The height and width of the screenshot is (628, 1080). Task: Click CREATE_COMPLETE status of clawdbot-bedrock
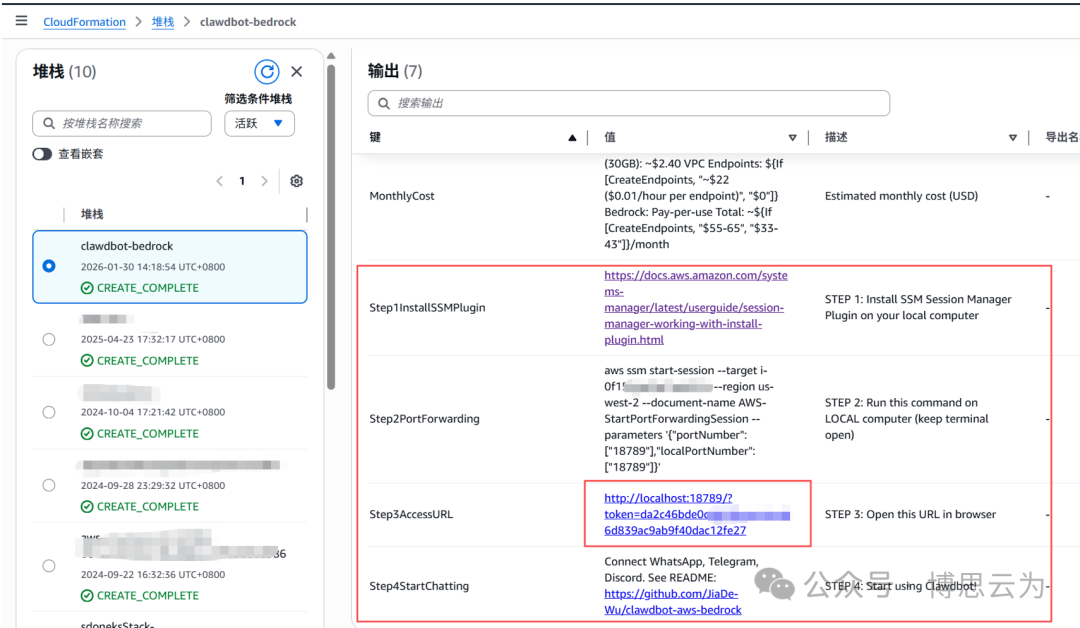[x=140, y=288]
